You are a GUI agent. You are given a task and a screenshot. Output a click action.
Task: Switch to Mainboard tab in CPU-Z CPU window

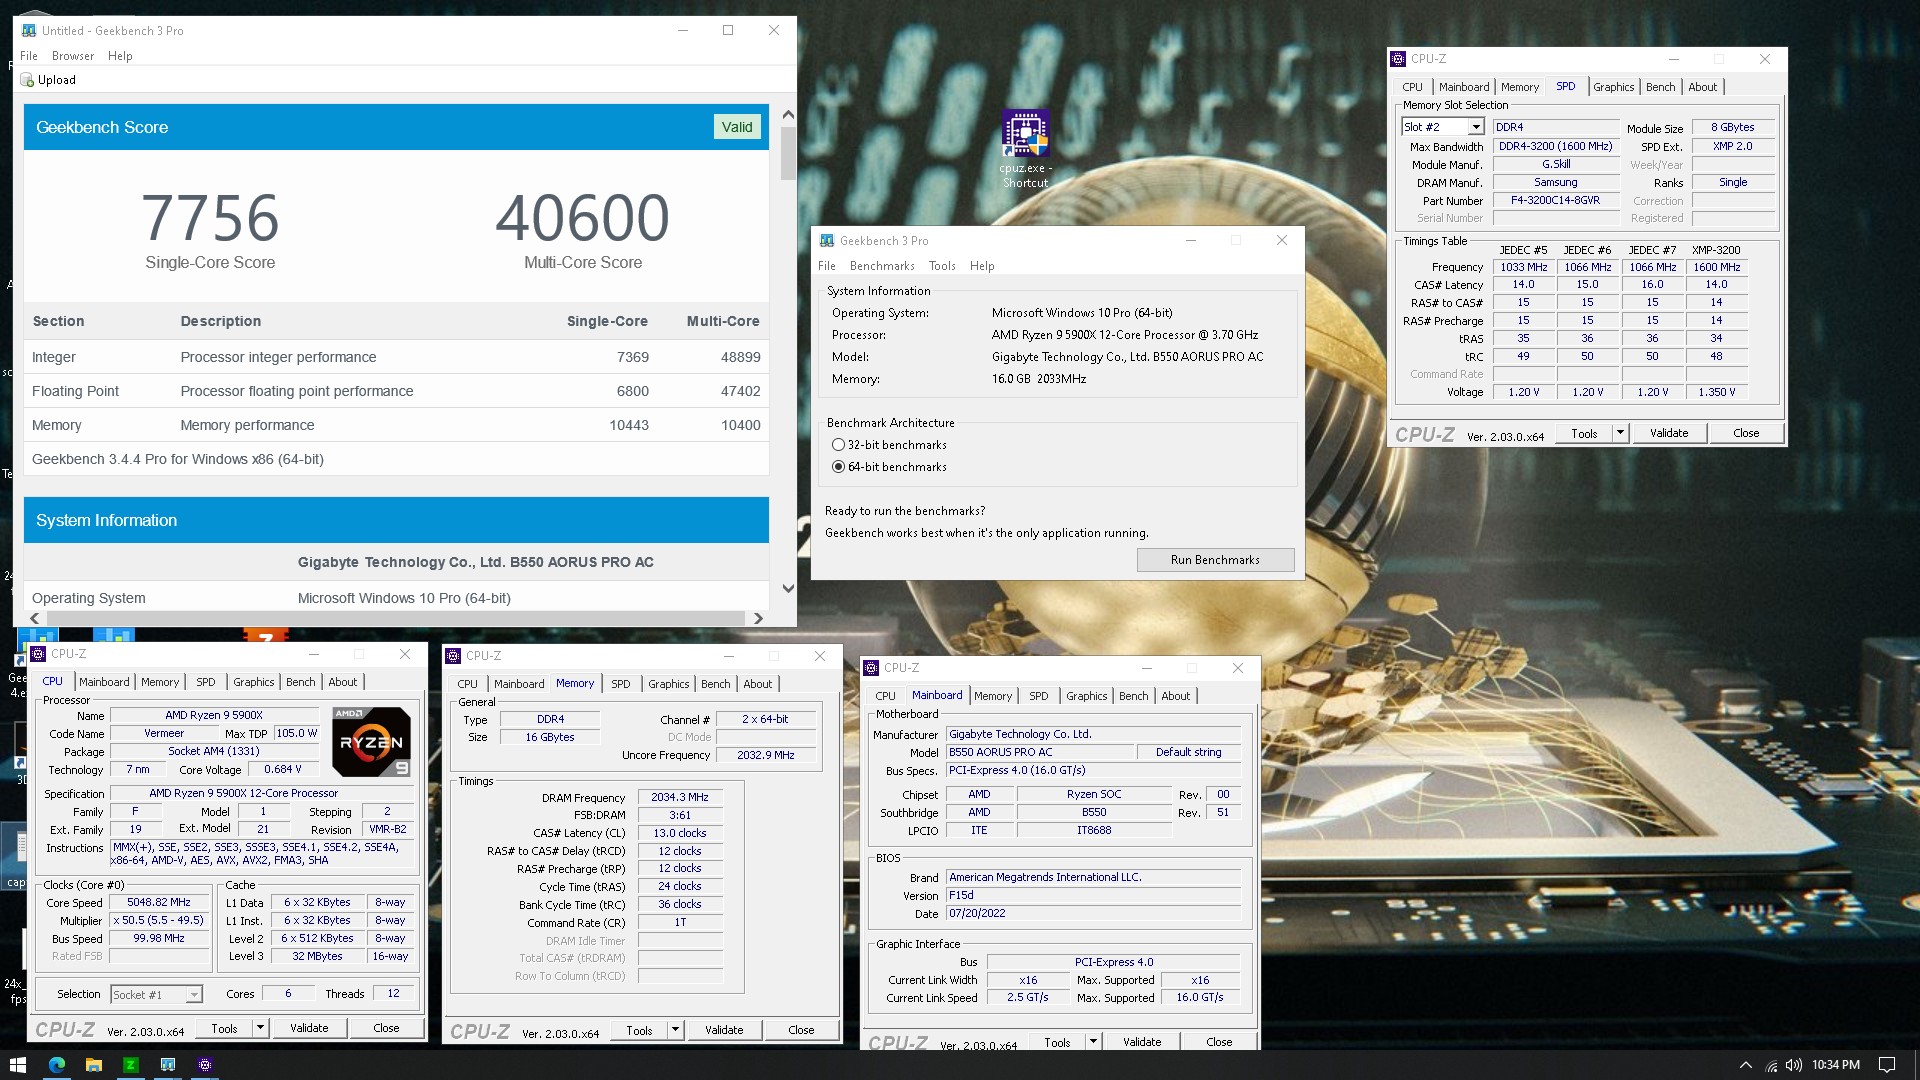pos(104,682)
